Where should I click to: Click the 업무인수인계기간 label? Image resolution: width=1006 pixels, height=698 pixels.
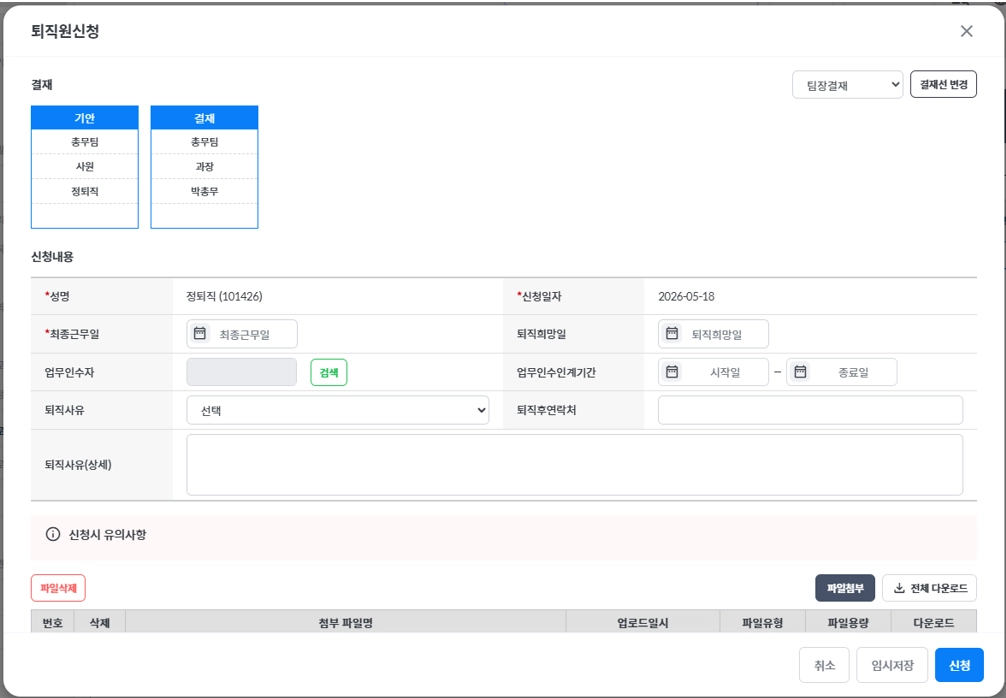point(556,372)
